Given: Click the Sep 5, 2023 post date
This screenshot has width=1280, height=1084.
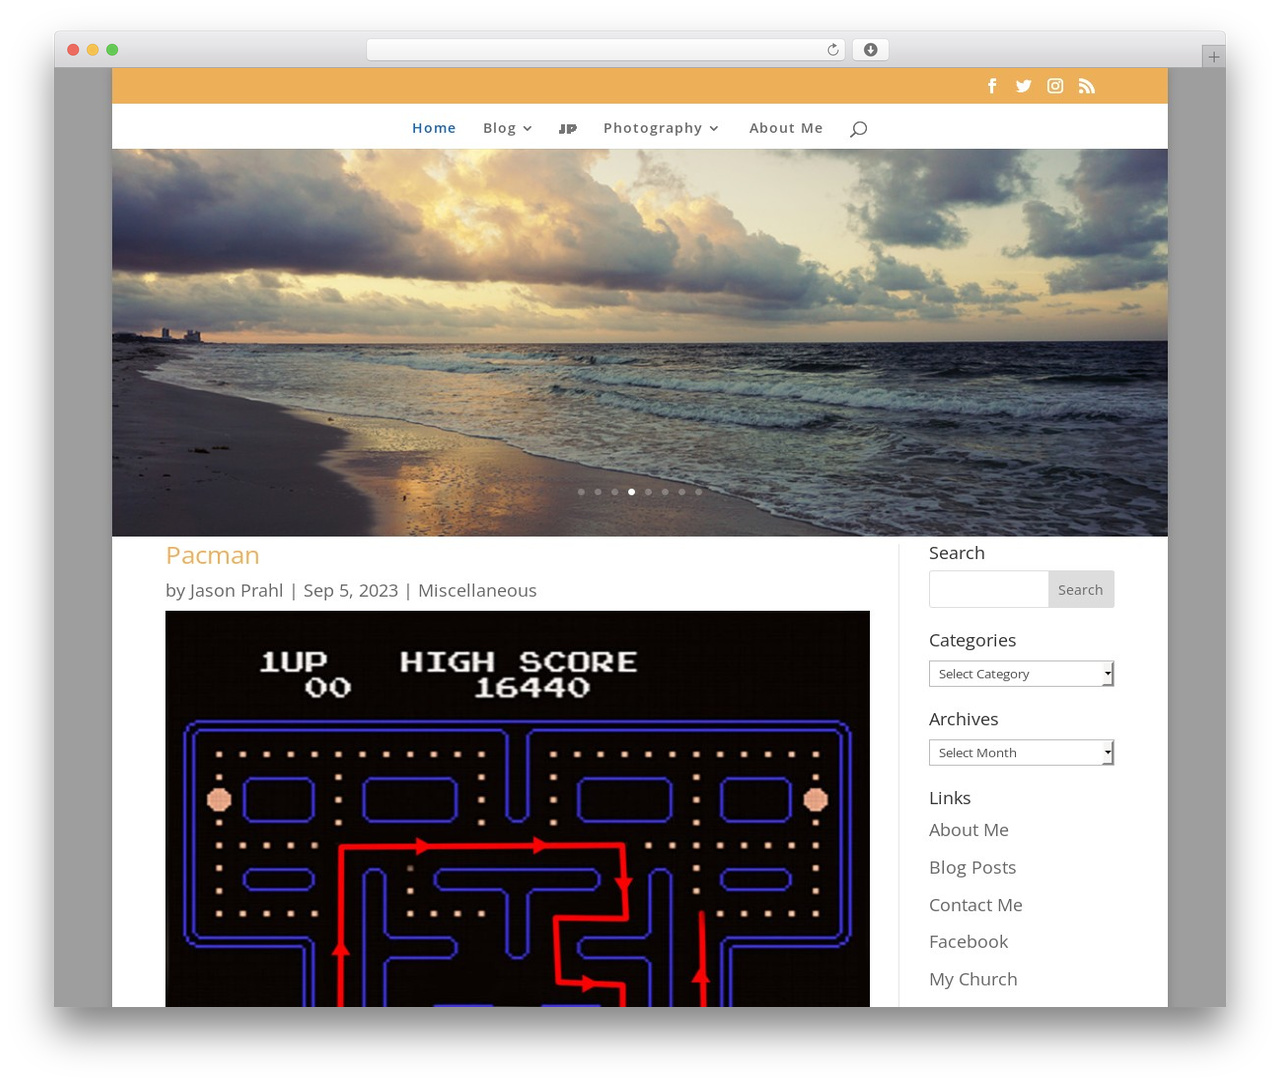Looking at the screenshot, I should pyautogui.click(x=351, y=591).
